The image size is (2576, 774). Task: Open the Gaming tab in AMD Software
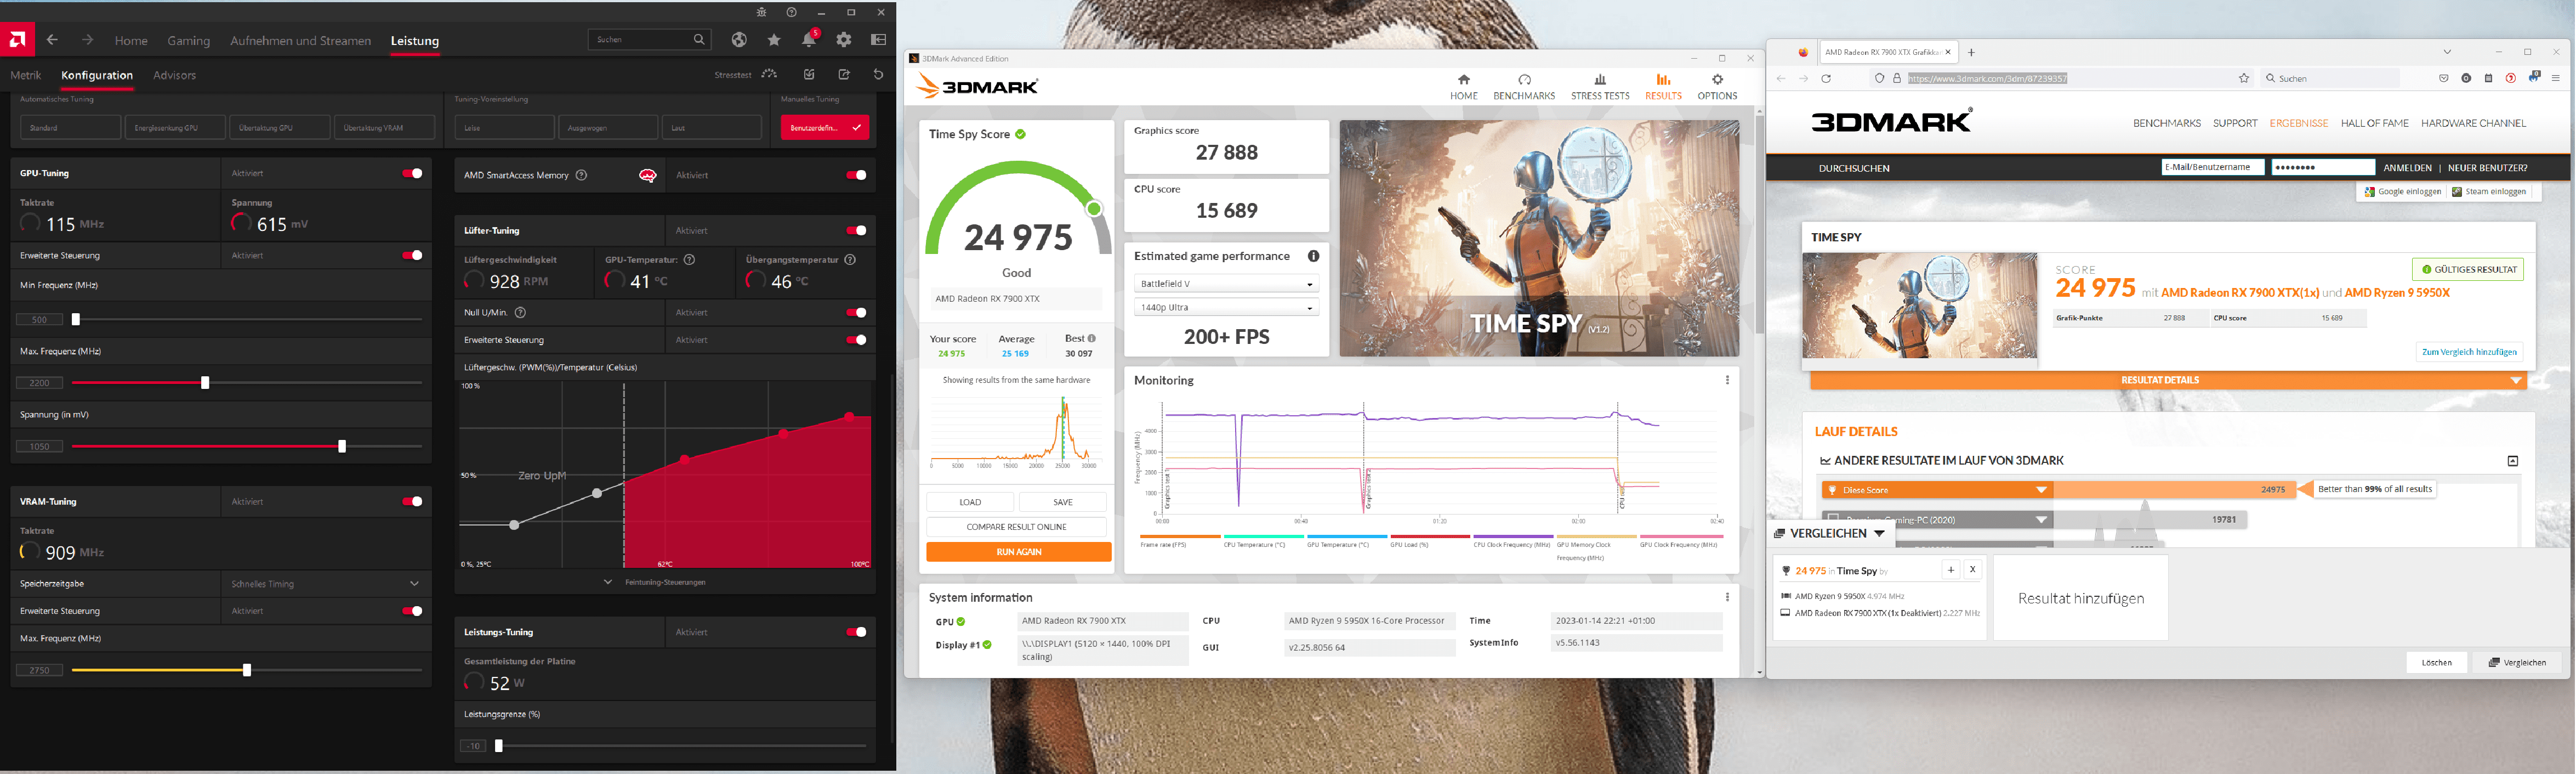(x=188, y=41)
